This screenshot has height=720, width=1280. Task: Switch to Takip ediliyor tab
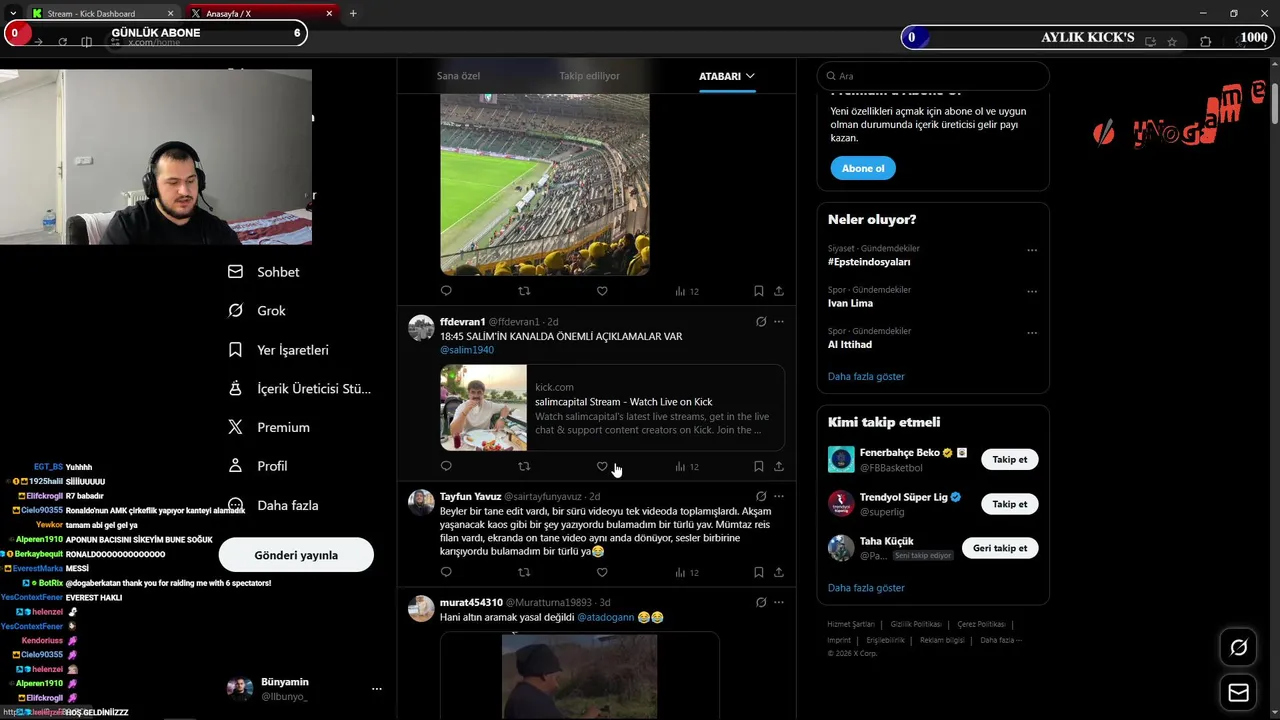coord(589,76)
